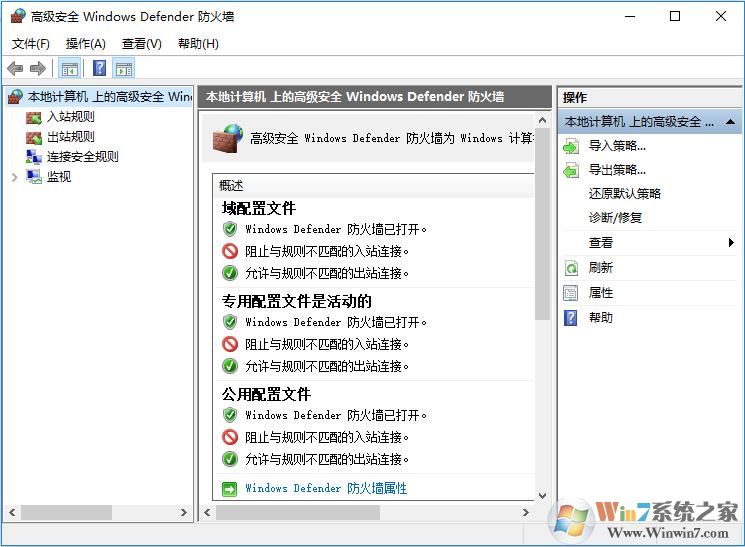Screen dimensions: 745x547
Task: Click the 导入策略 green arrow icon
Action: coord(571,146)
